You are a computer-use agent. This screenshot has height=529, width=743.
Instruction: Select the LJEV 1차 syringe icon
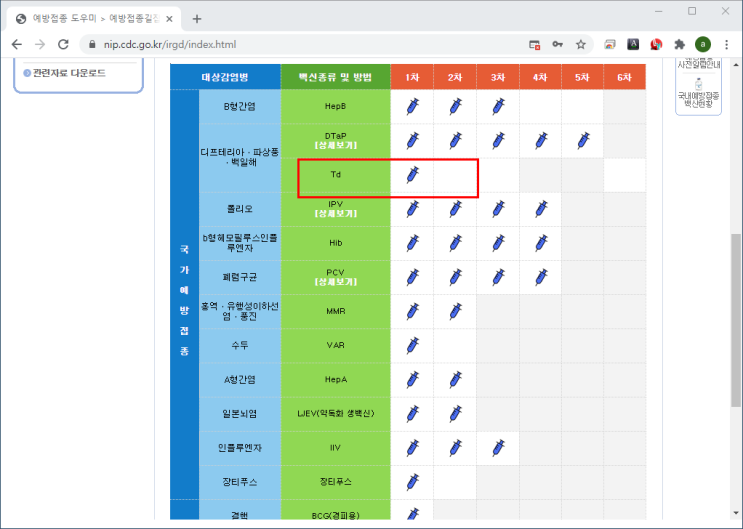(x=413, y=413)
